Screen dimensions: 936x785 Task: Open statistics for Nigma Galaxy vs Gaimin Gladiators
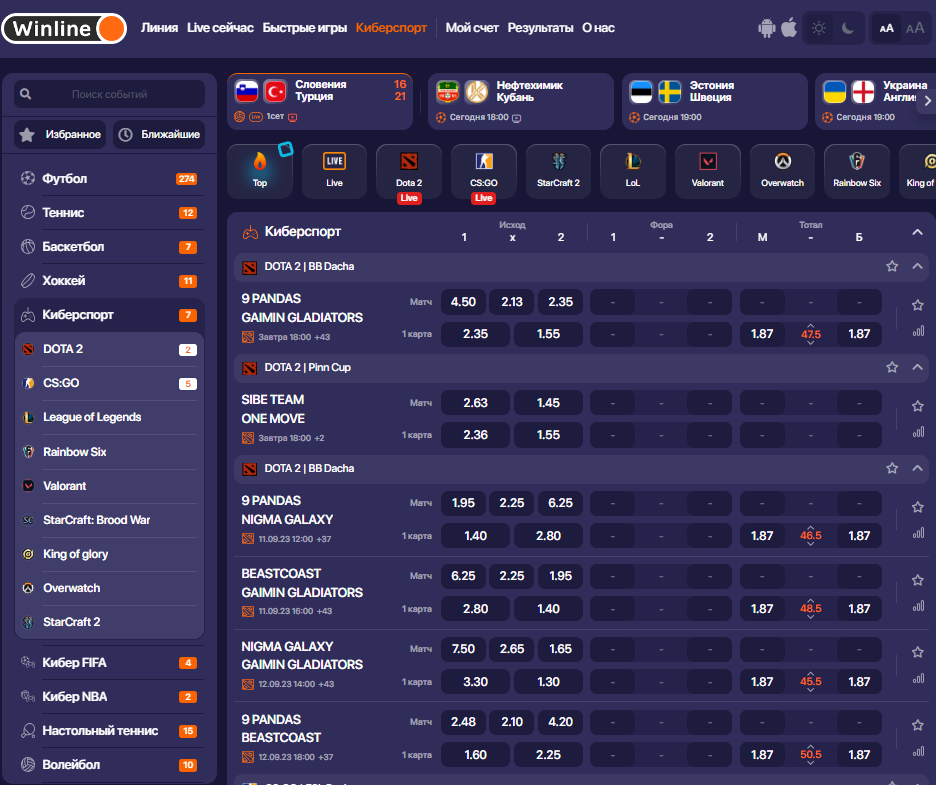click(918, 679)
